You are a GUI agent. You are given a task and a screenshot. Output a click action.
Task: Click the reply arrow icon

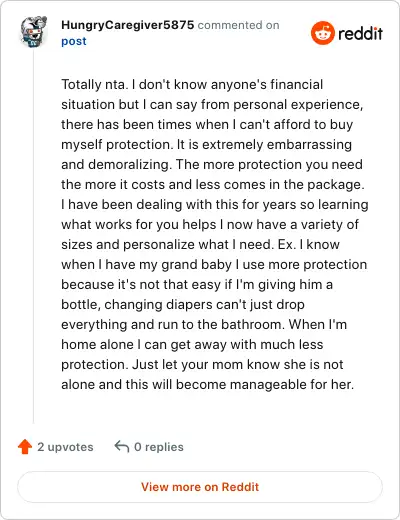click(122, 446)
